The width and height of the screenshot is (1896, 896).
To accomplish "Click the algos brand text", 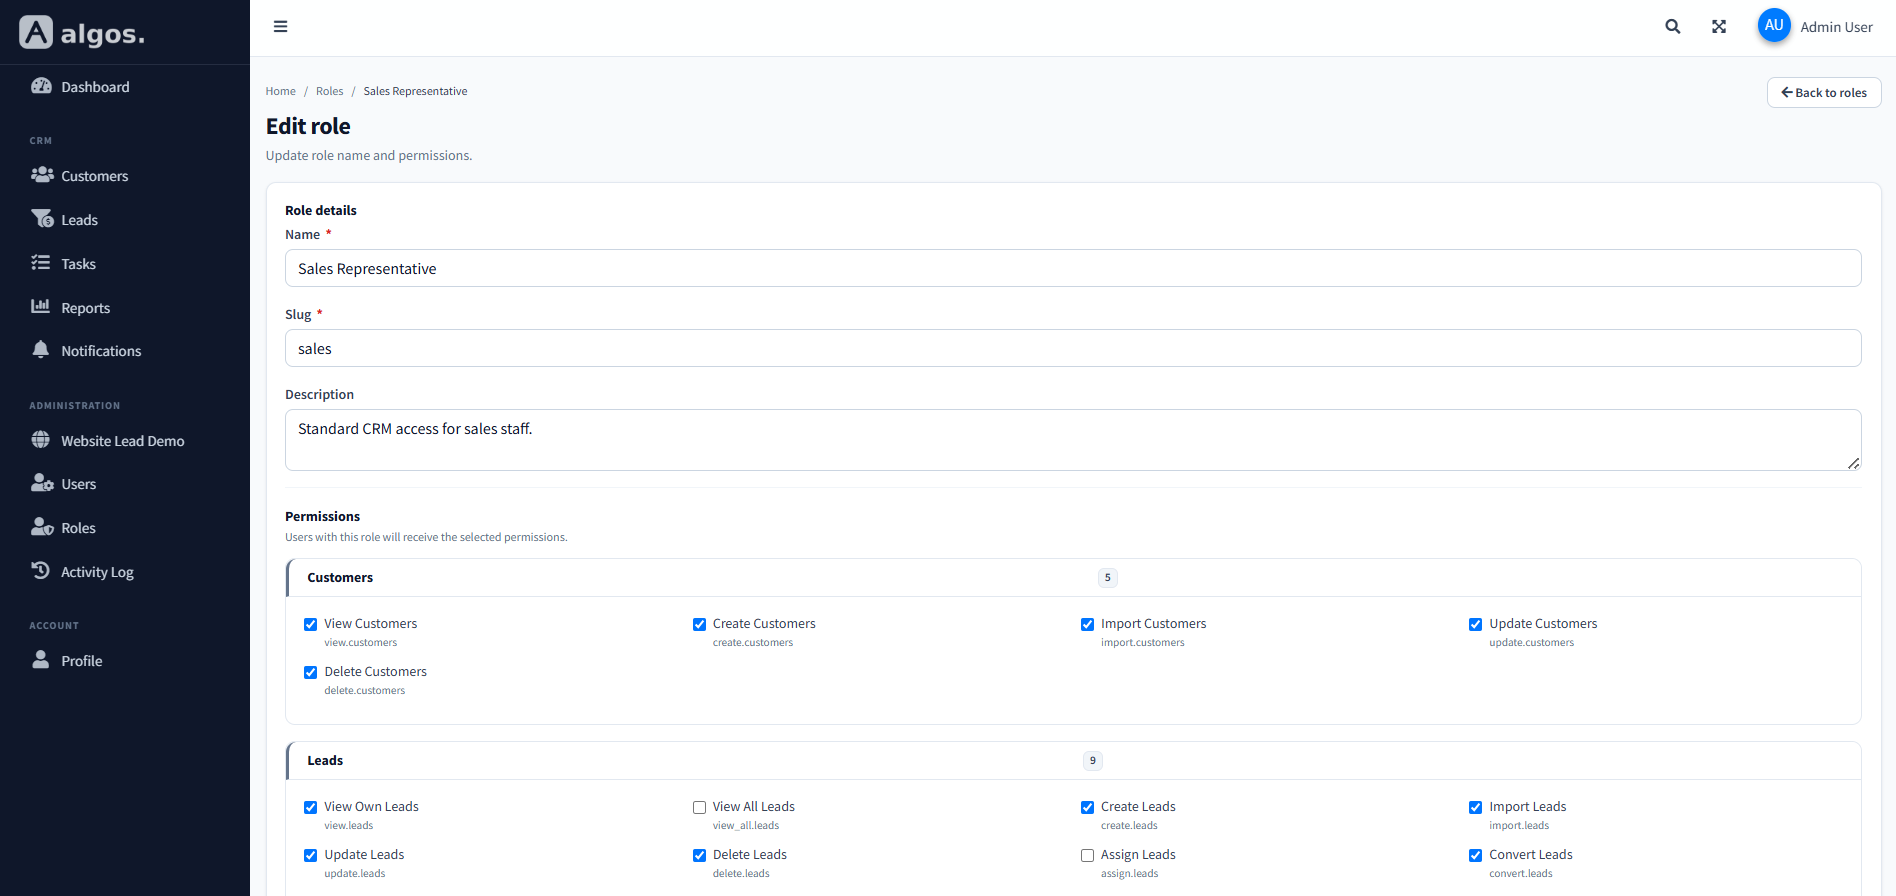I will (102, 34).
